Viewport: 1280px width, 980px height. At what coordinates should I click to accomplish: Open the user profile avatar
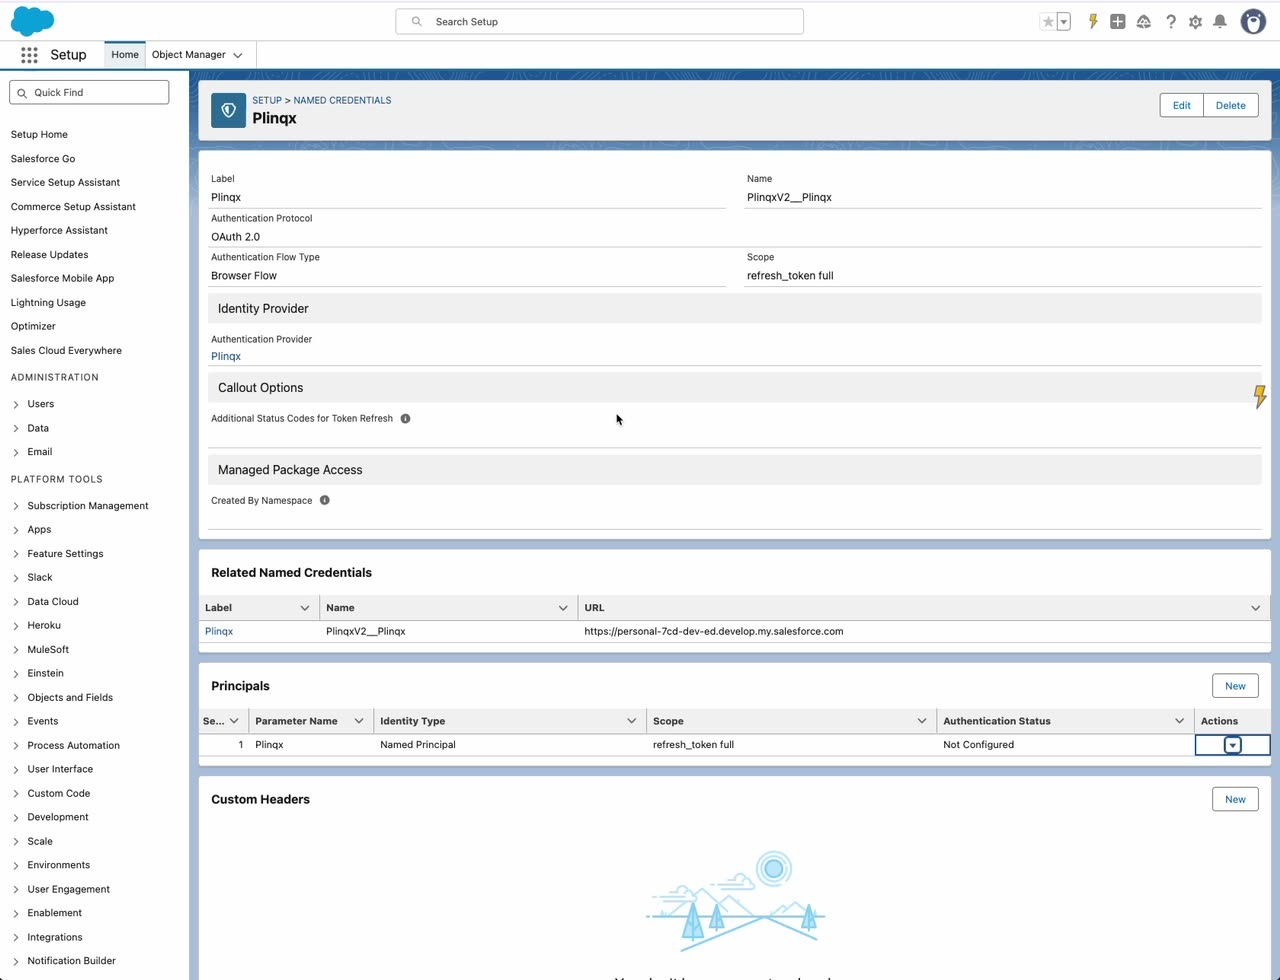tap(1253, 21)
